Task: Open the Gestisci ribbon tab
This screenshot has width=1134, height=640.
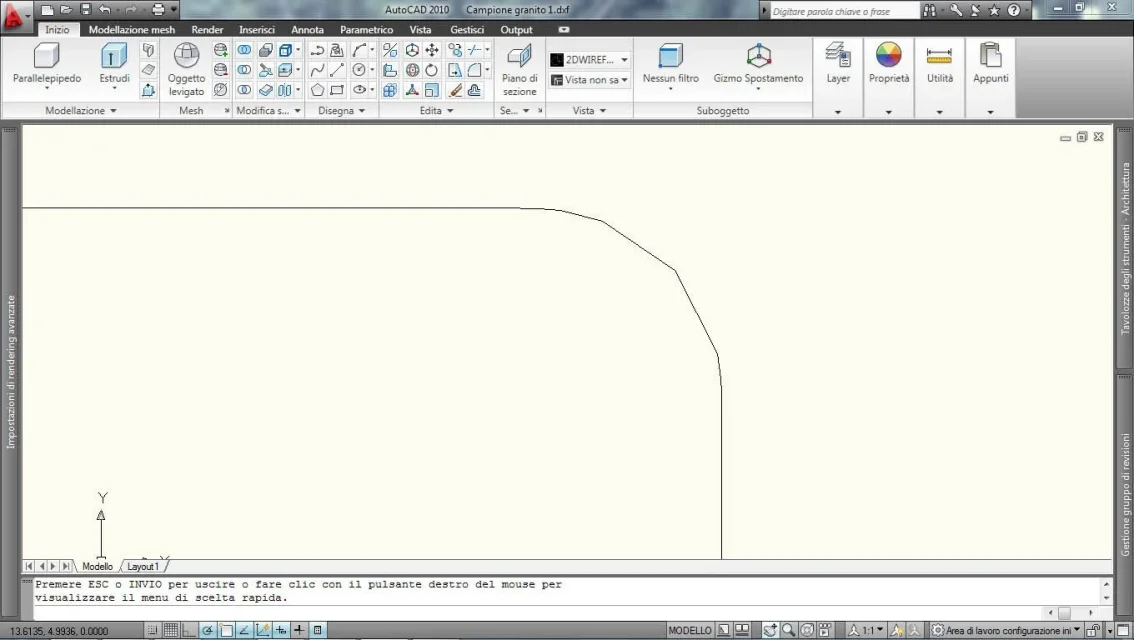Action: (x=467, y=30)
